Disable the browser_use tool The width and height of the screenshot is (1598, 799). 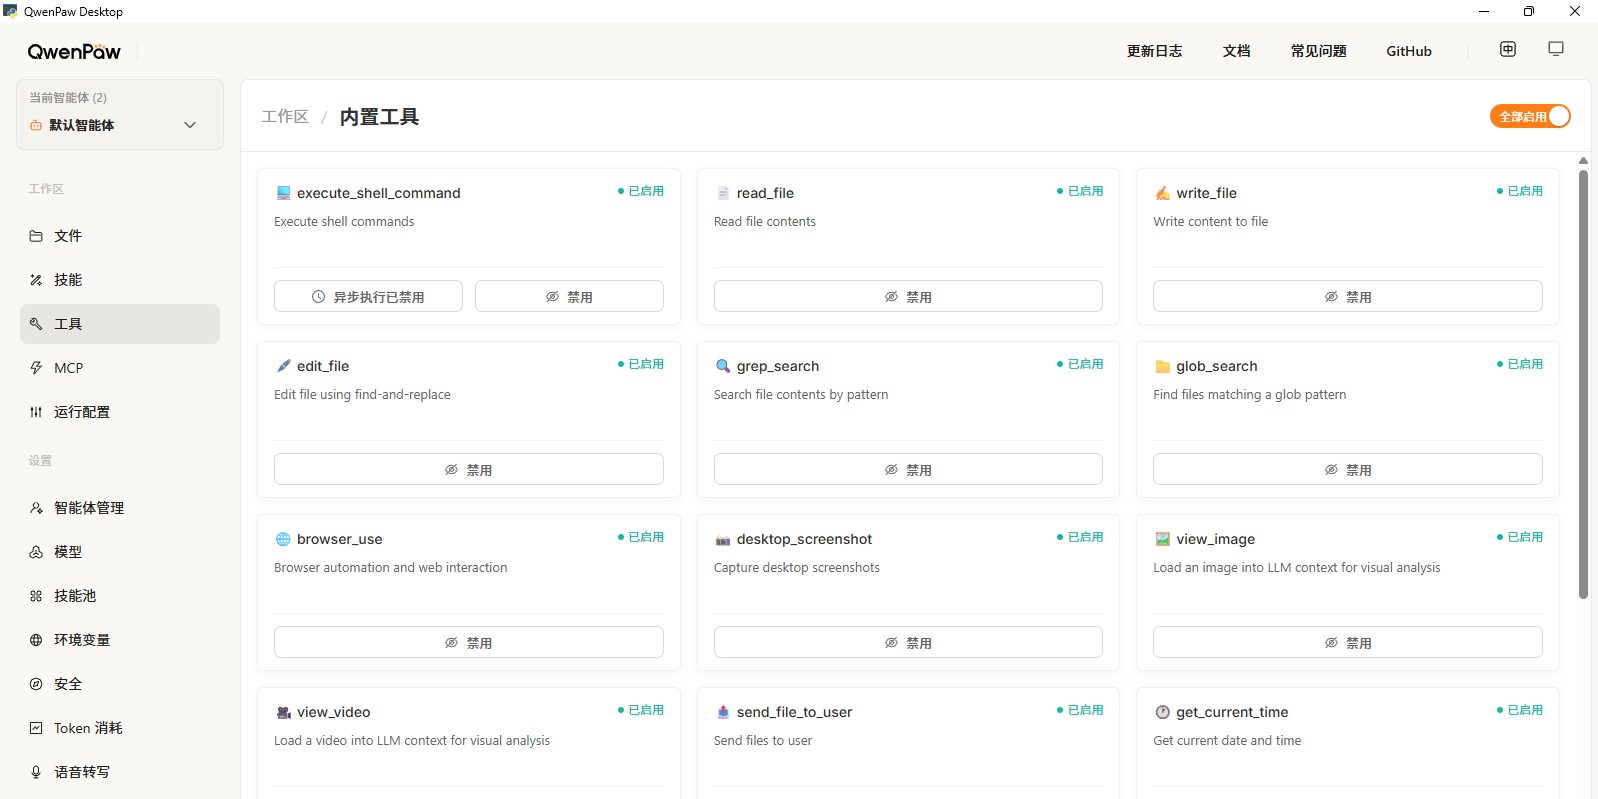point(469,642)
